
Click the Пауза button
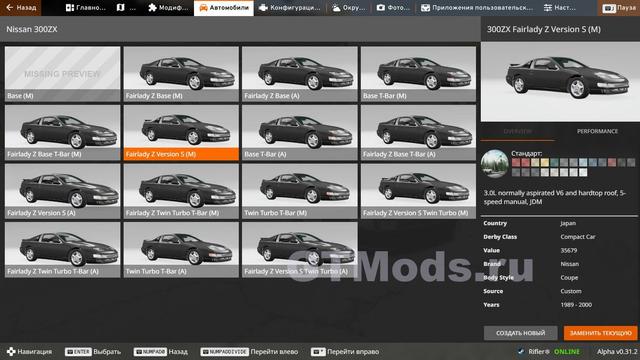click(619, 8)
